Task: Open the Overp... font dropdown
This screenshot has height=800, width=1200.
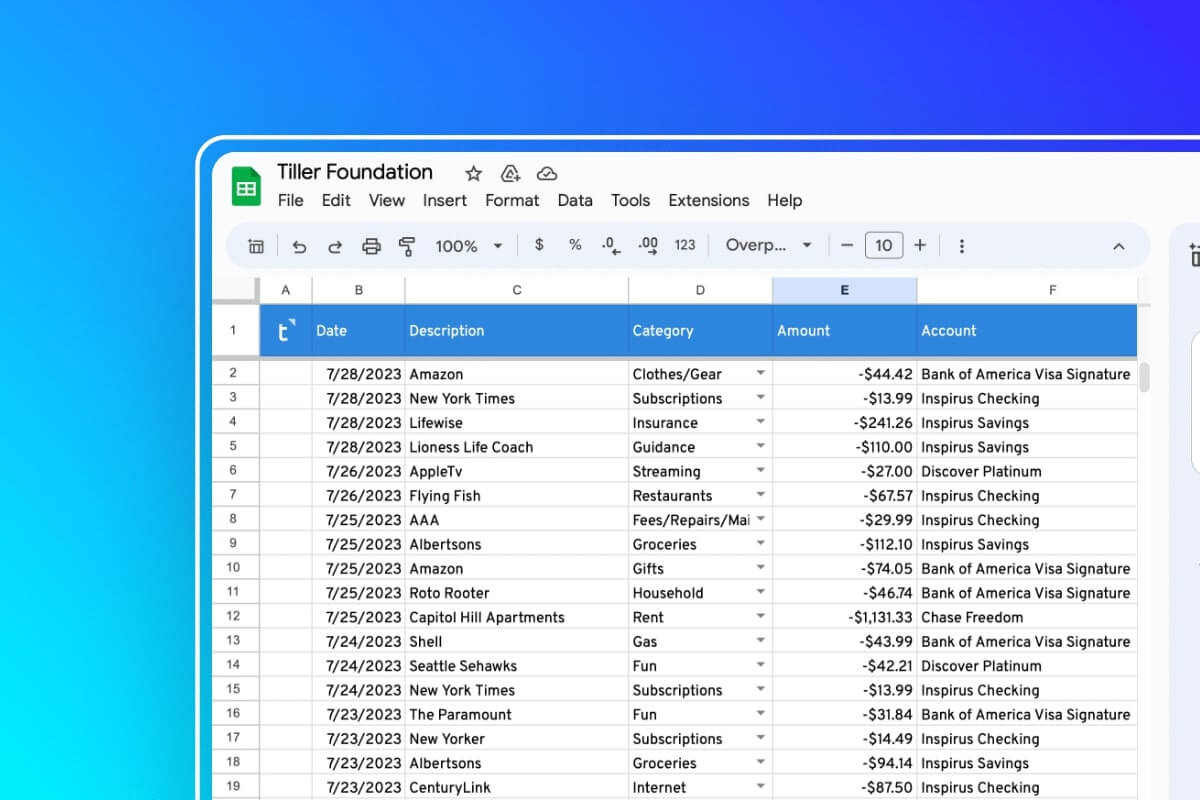Action: point(768,245)
